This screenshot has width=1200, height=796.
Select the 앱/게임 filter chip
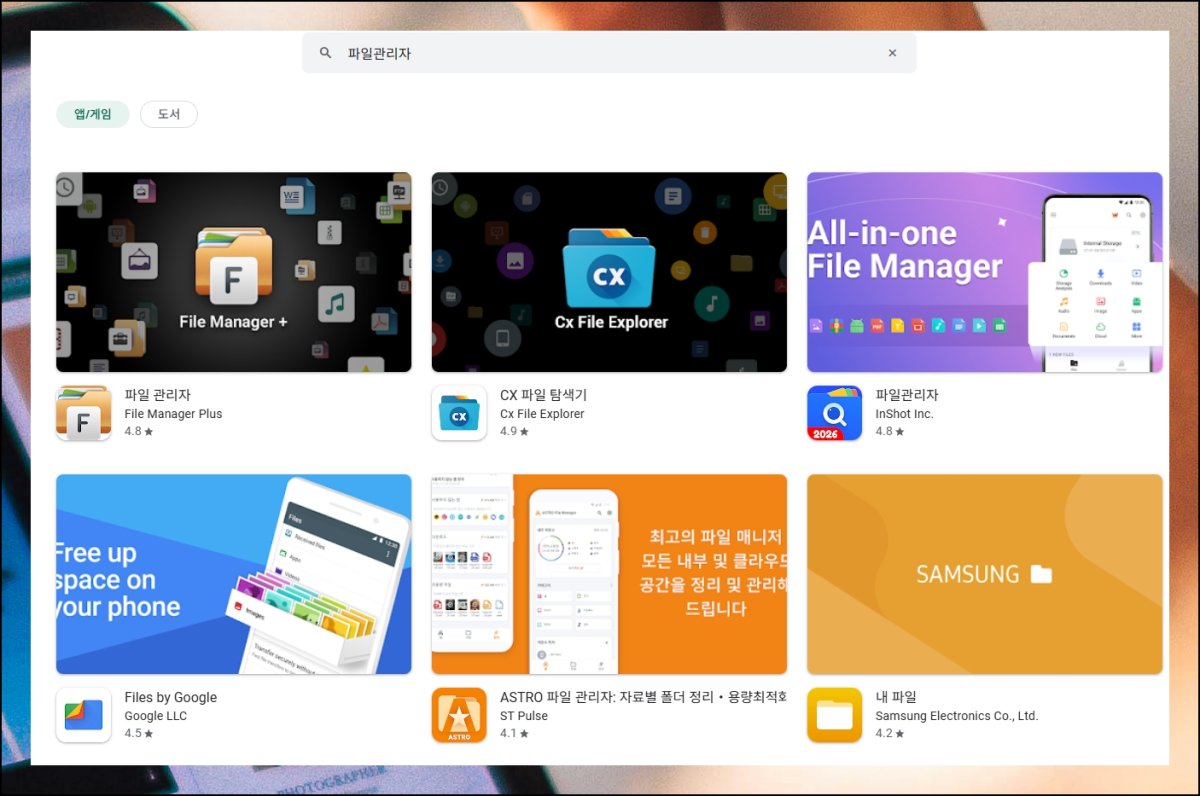point(93,114)
